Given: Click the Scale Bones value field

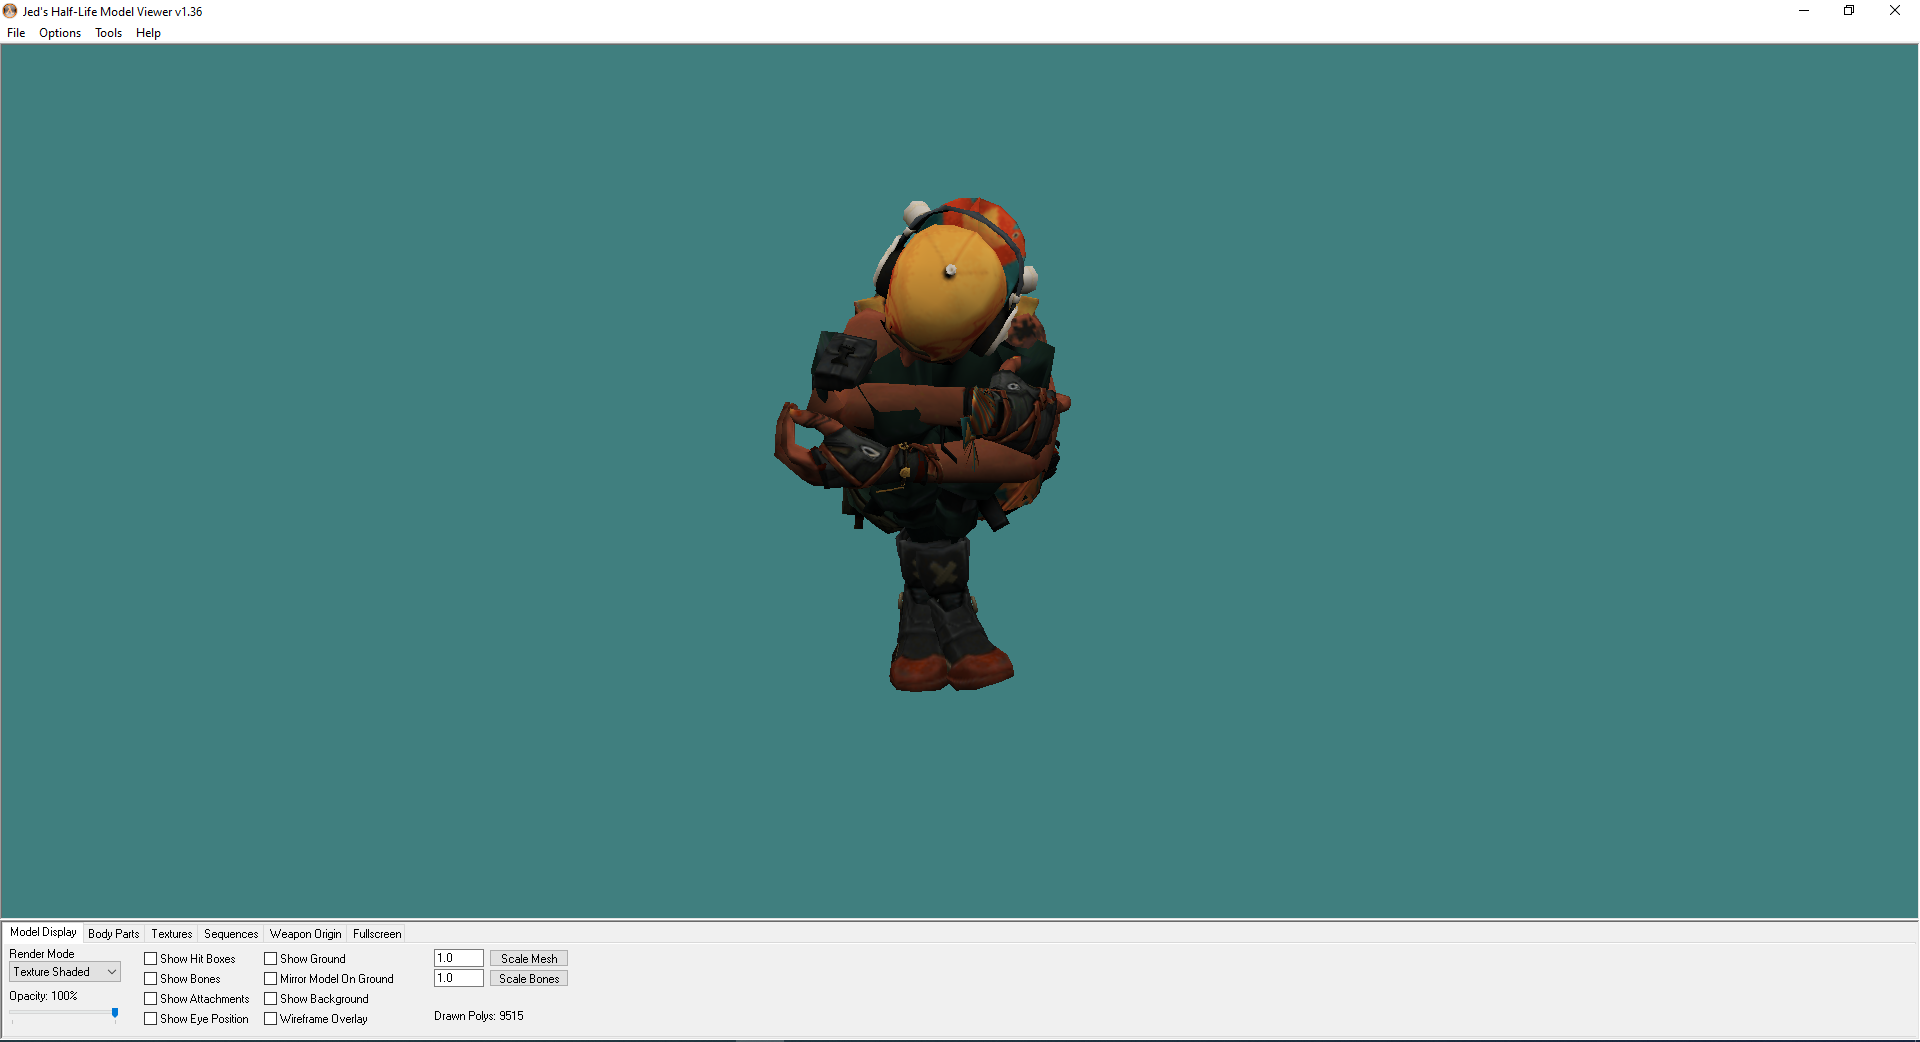Looking at the screenshot, I should pyautogui.click(x=459, y=978).
